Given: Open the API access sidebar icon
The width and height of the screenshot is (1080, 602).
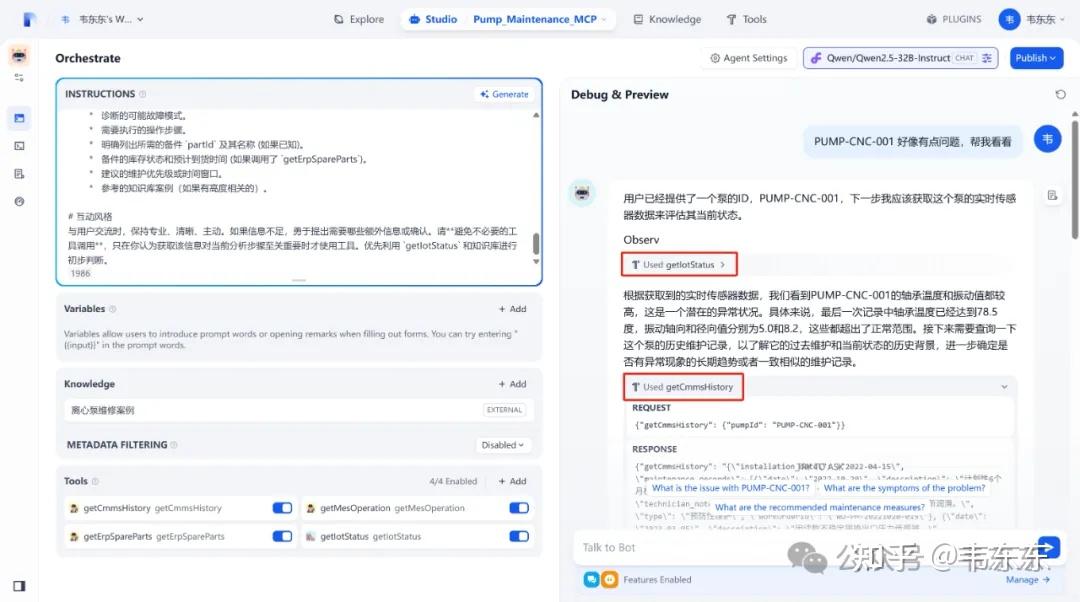Looking at the screenshot, I should click(x=19, y=146).
